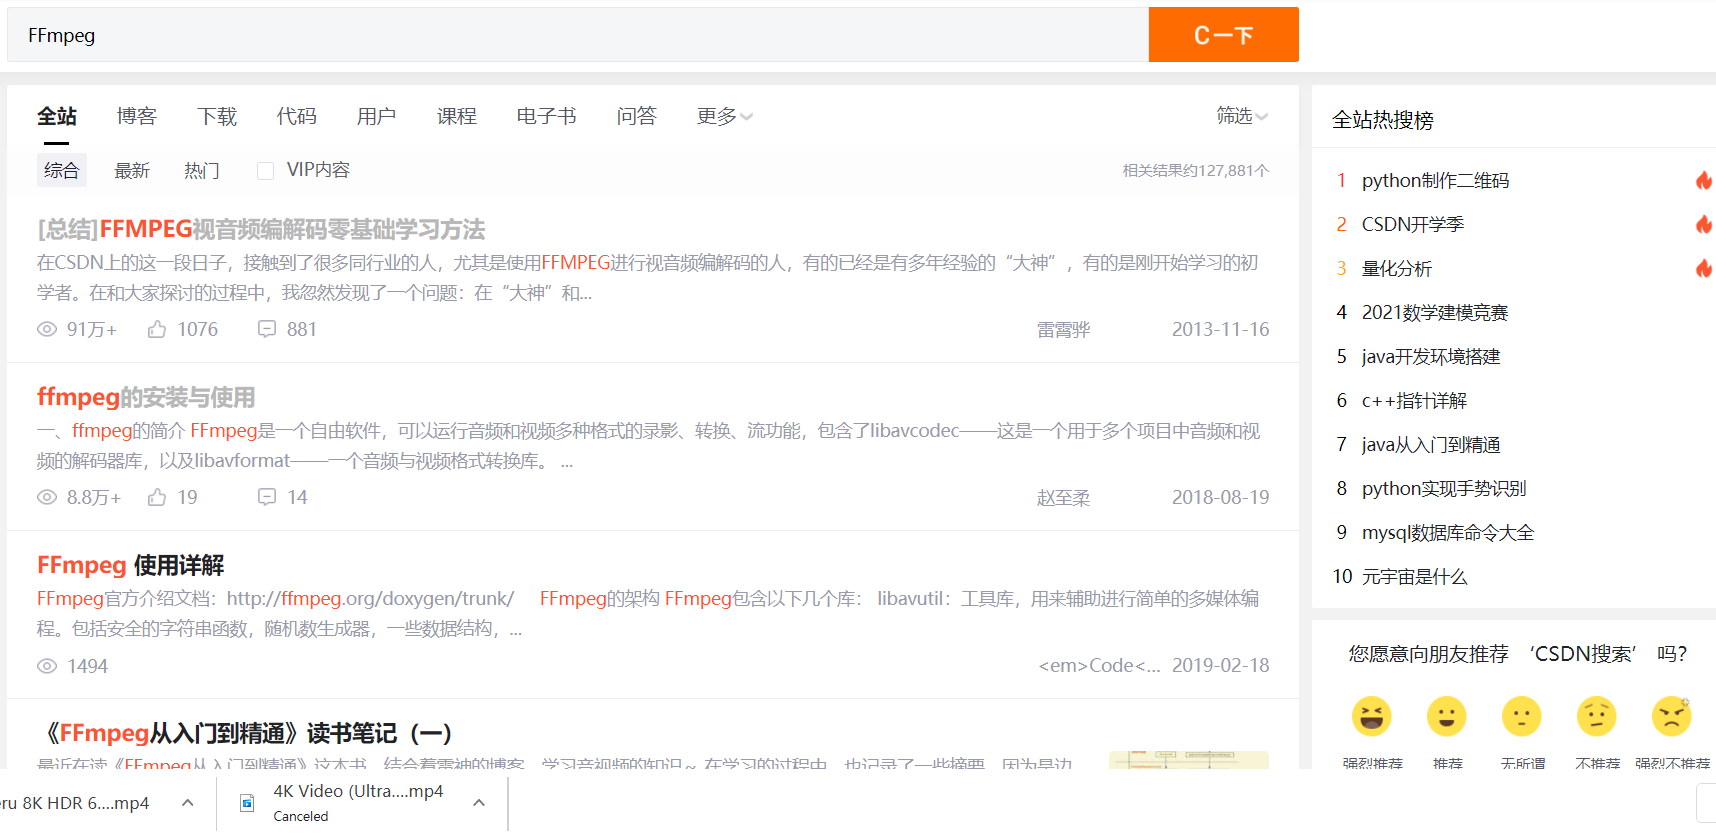Focus the FFmpeg search input field

578,35
